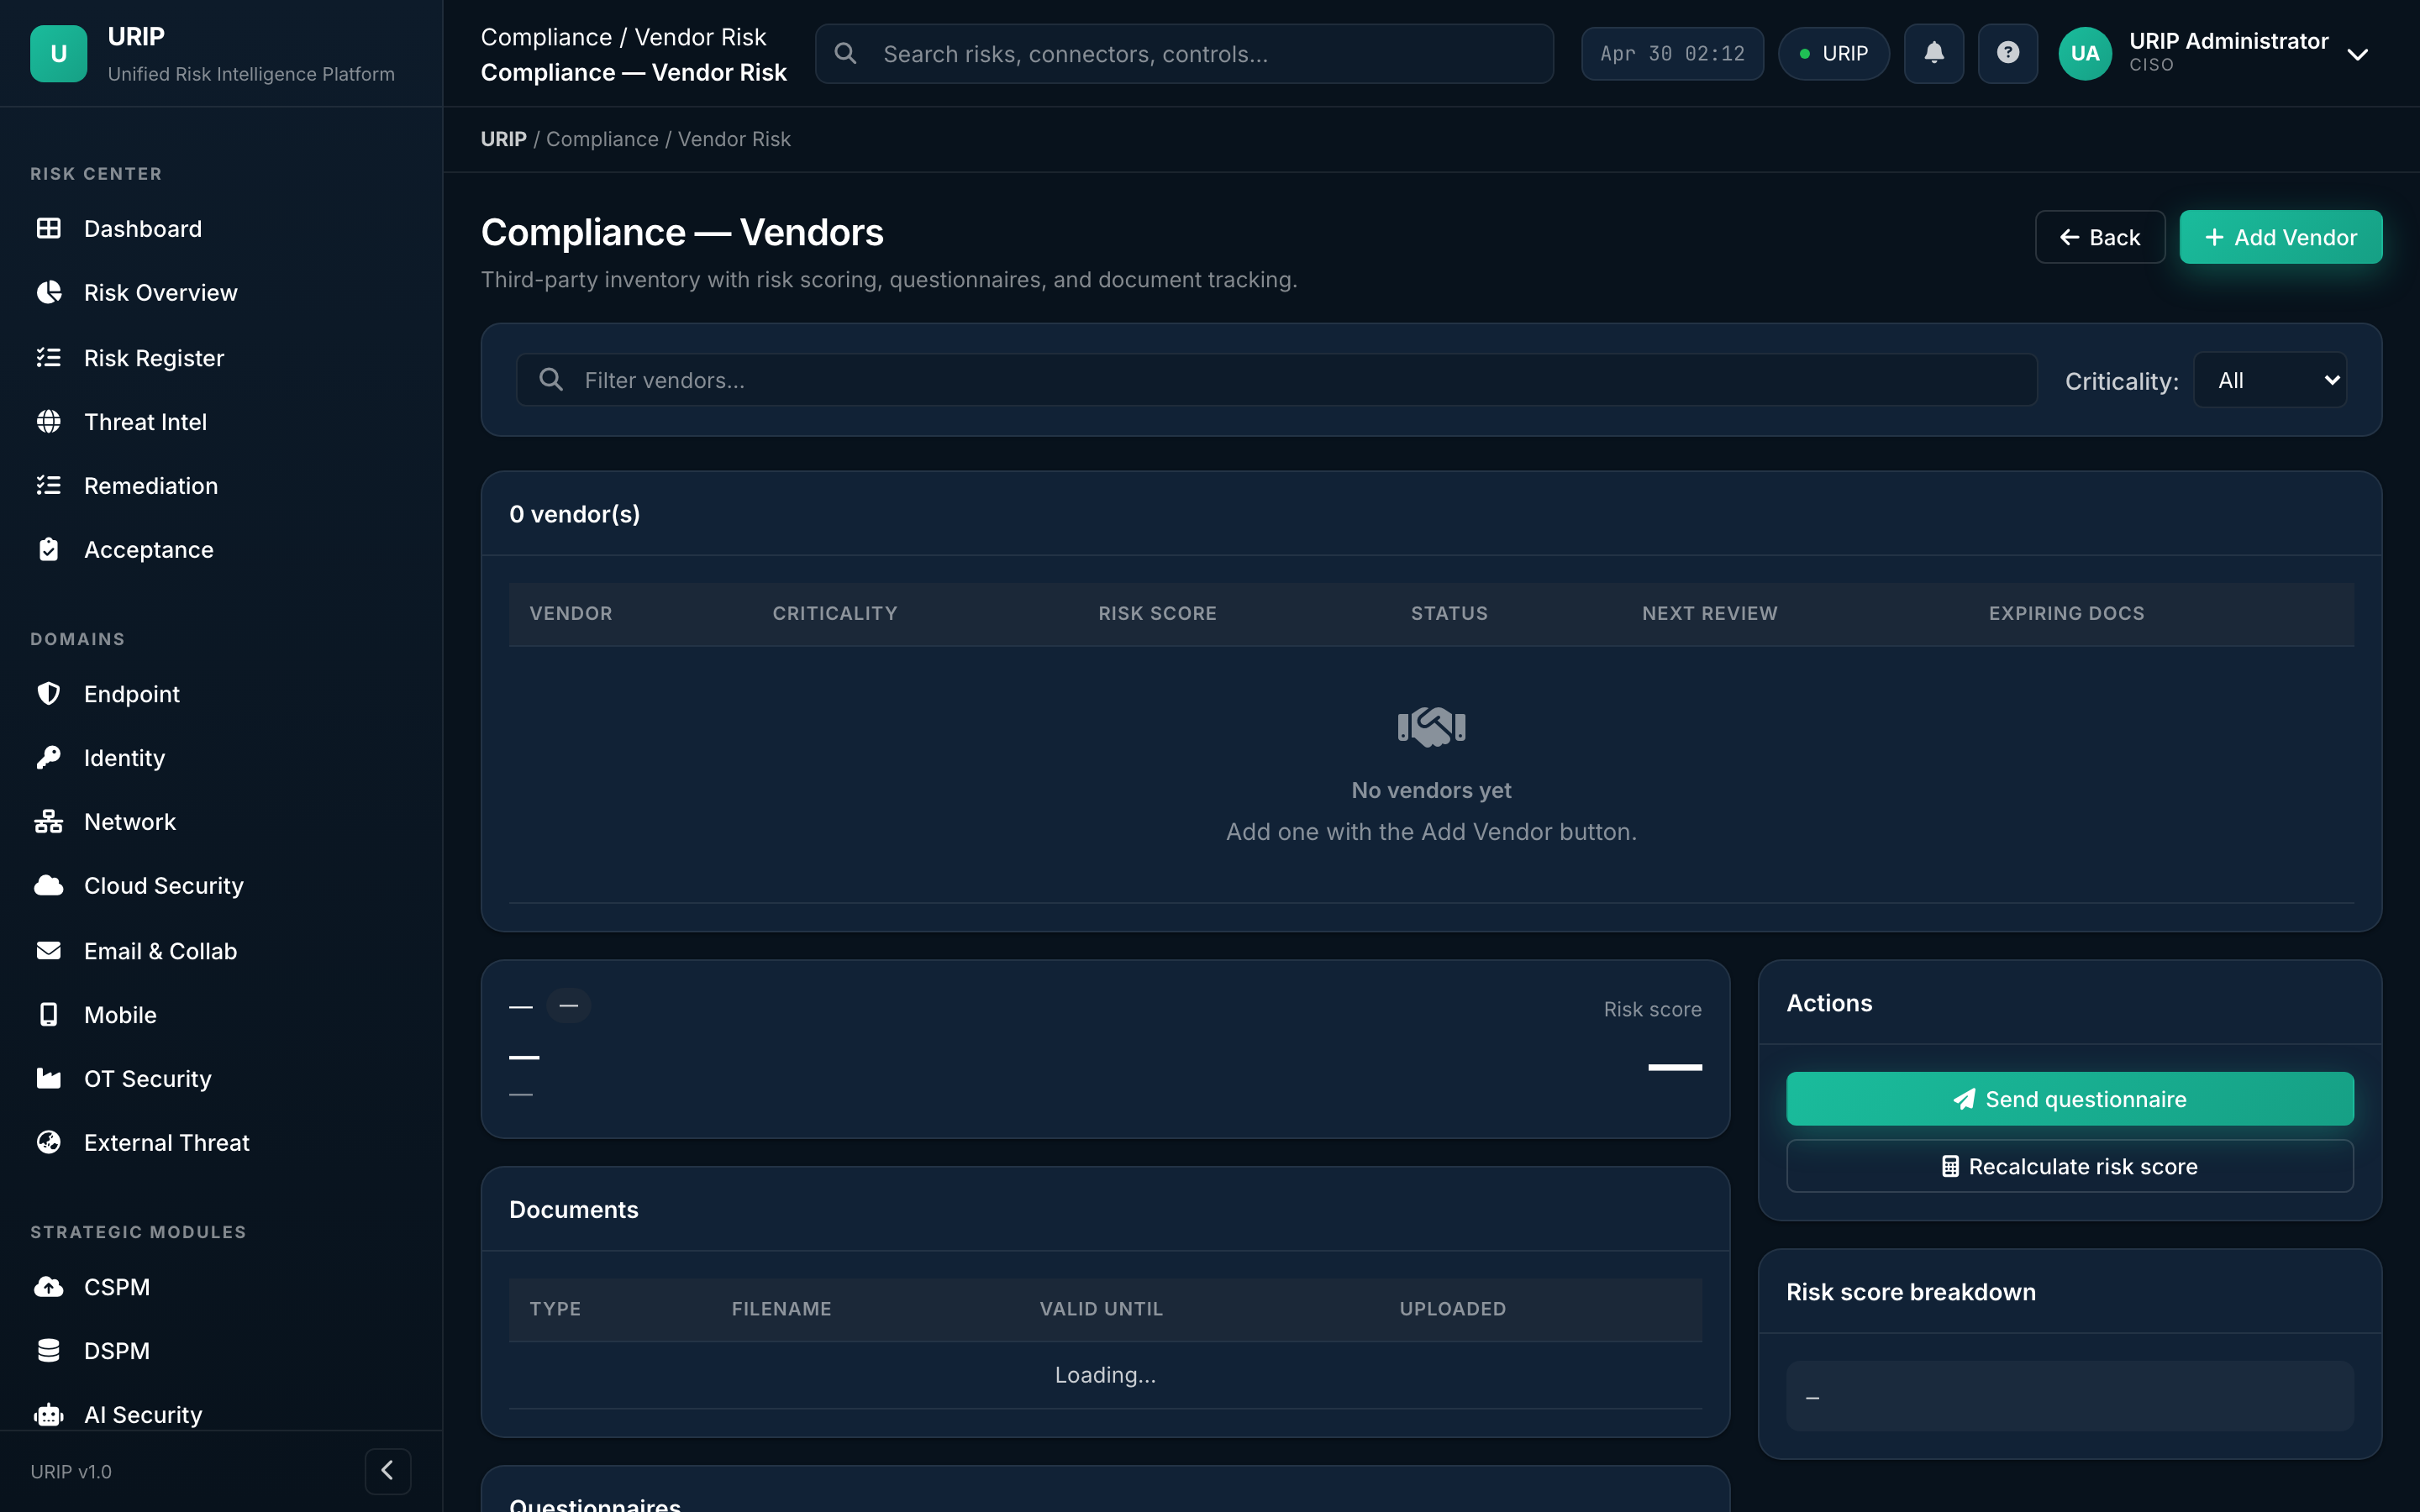Click the FILENAME column header
The image size is (2420, 1512).
pos(781,1309)
